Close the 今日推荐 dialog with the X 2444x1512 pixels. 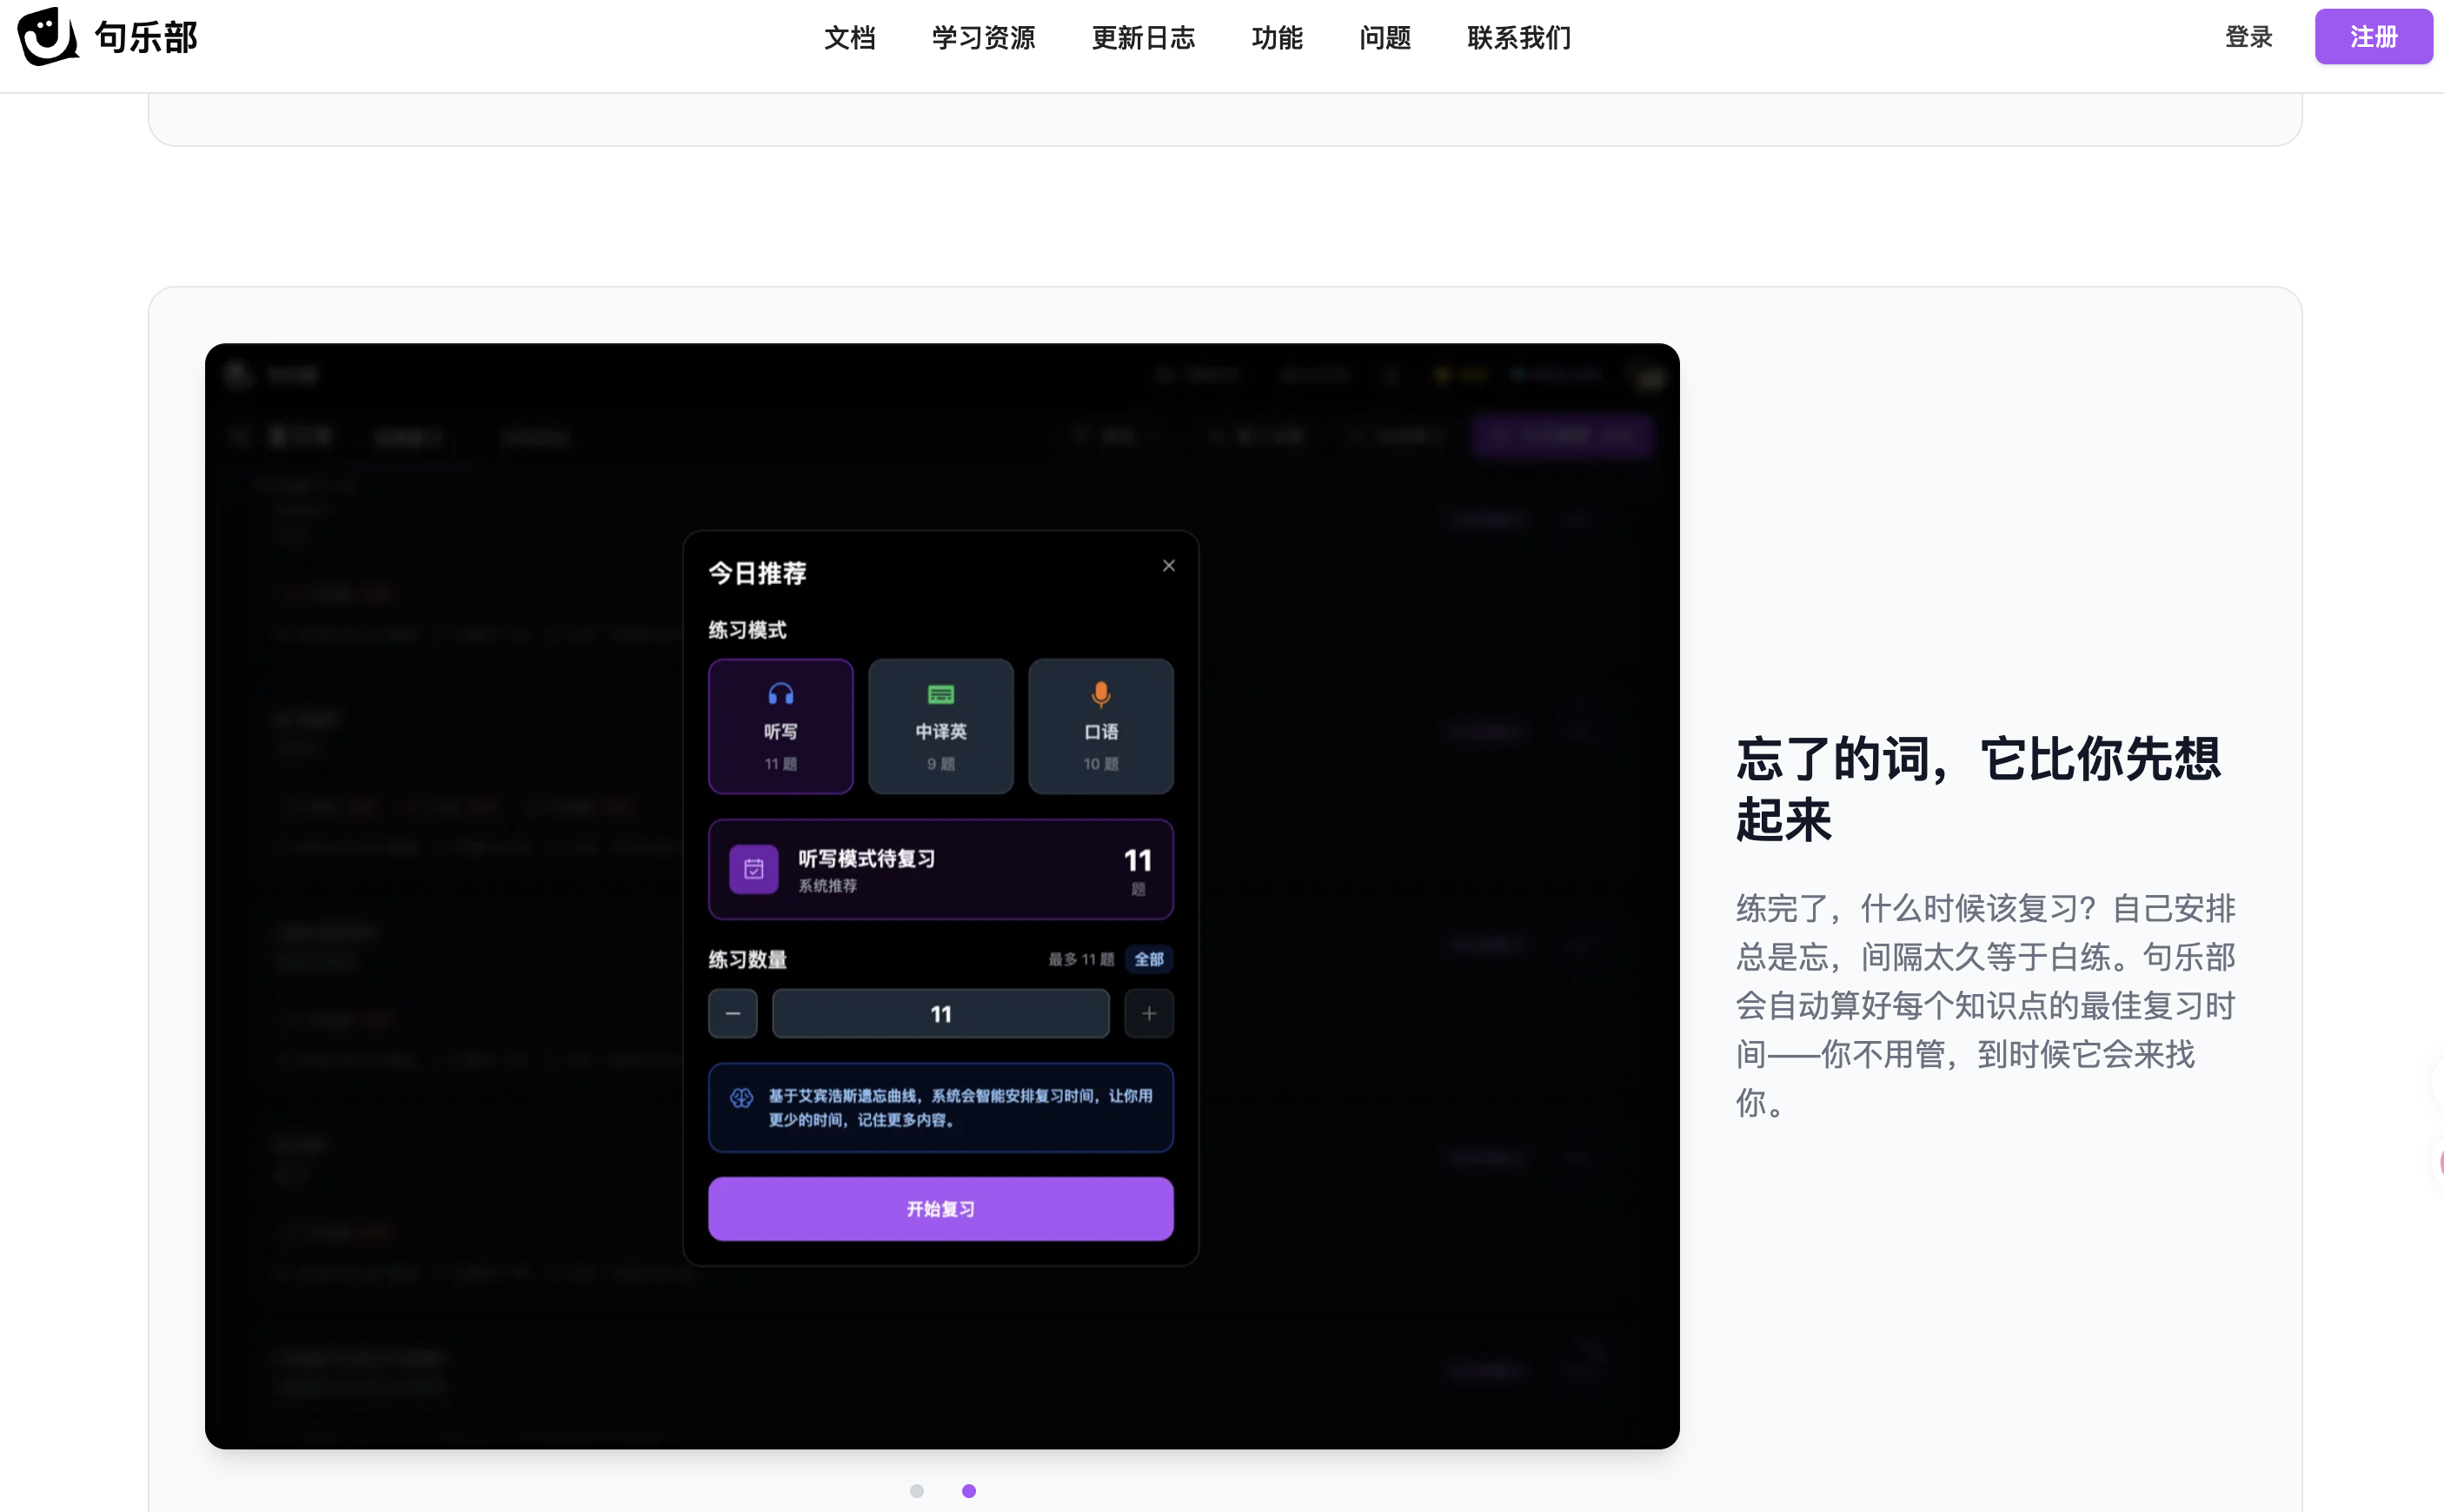point(1168,566)
